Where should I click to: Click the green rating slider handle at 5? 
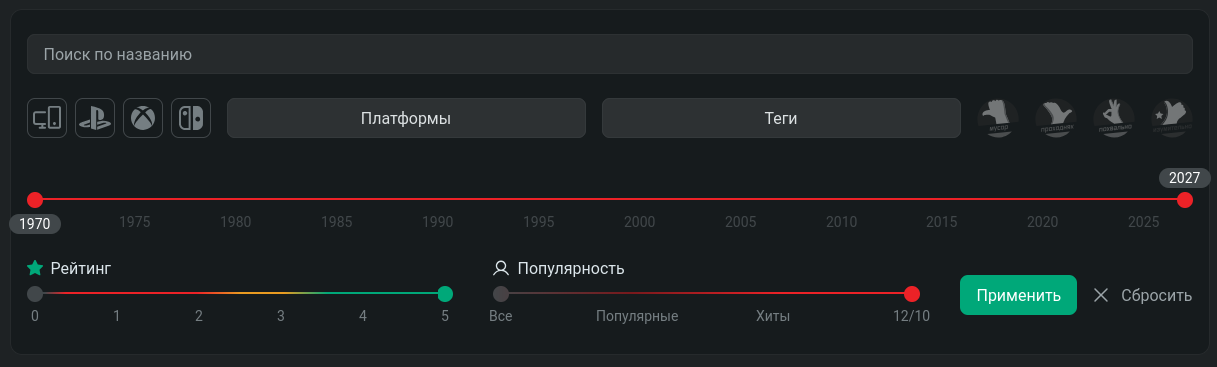[445, 294]
